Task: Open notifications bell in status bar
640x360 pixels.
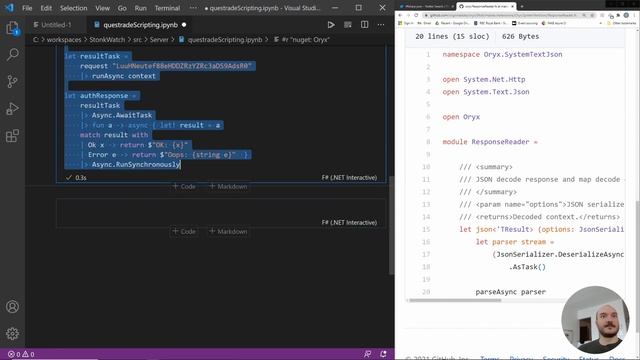Action: coord(383,354)
